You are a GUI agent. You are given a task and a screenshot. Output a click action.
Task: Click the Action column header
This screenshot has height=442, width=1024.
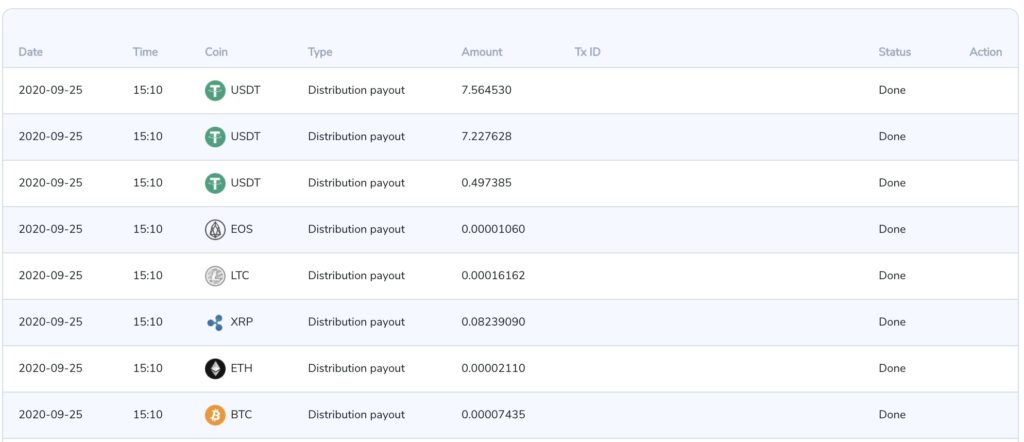pyautogui.click(x=985, y=52)
